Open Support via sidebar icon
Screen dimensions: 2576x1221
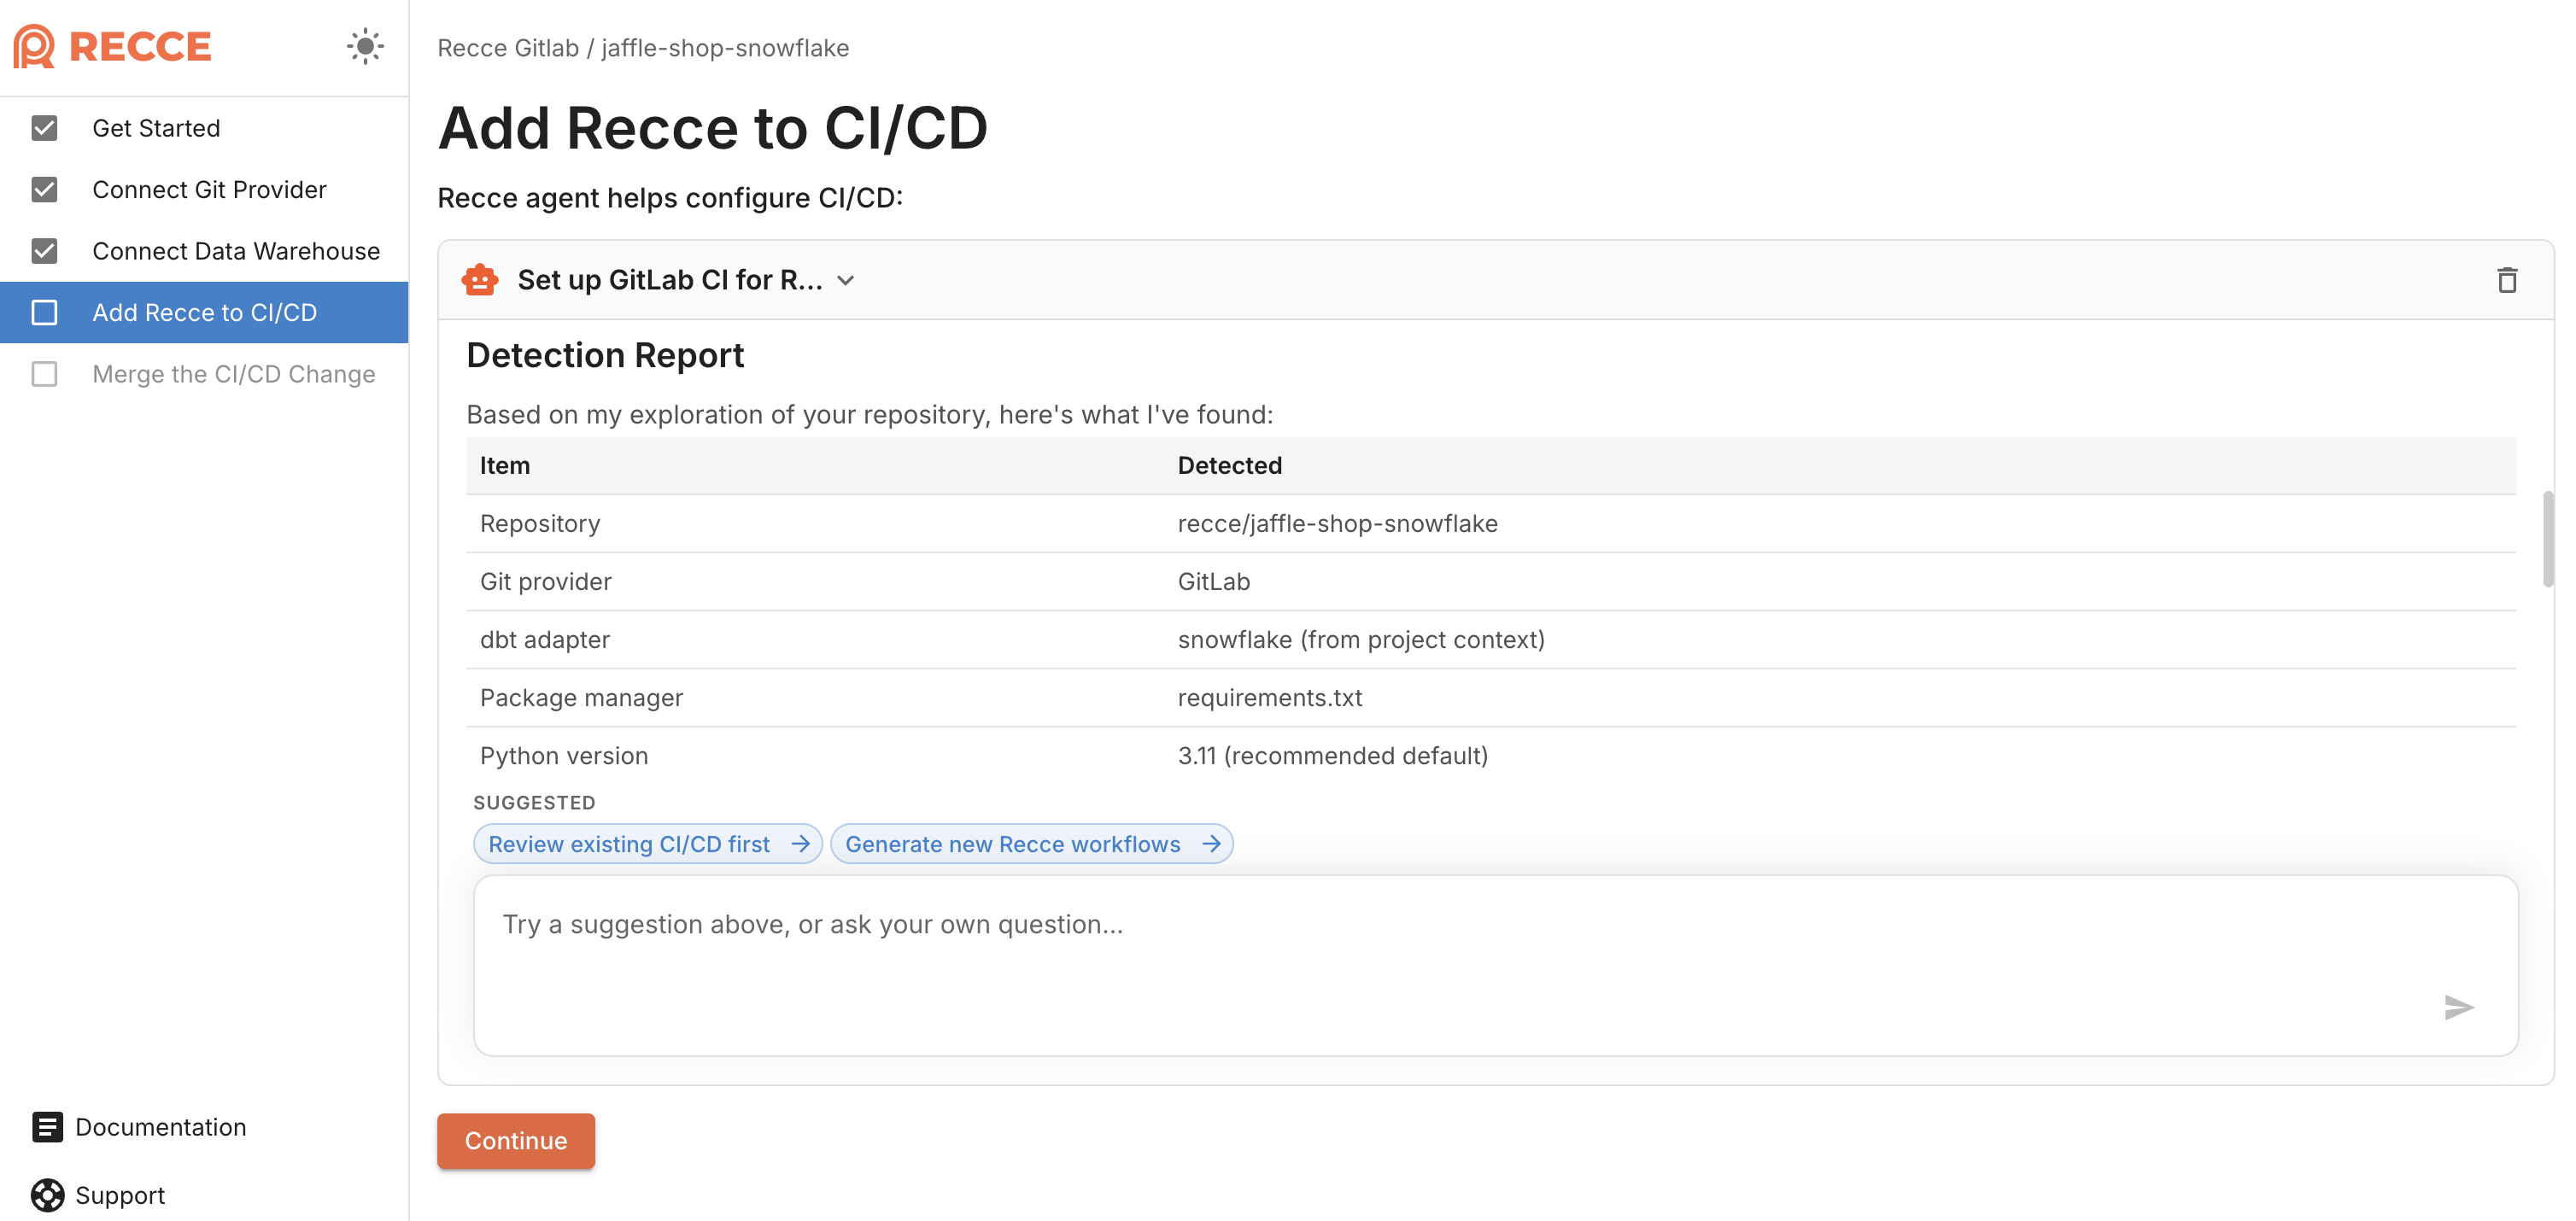47,1195
